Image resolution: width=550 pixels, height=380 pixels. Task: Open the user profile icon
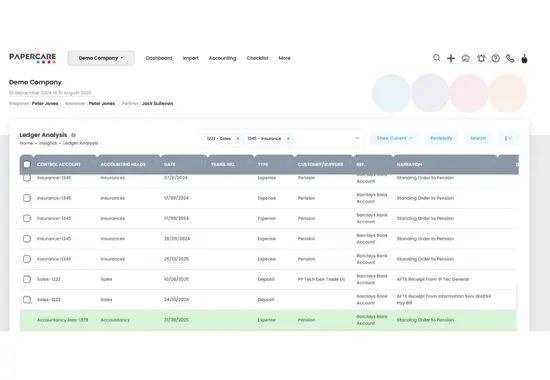(x=524, y=58)
